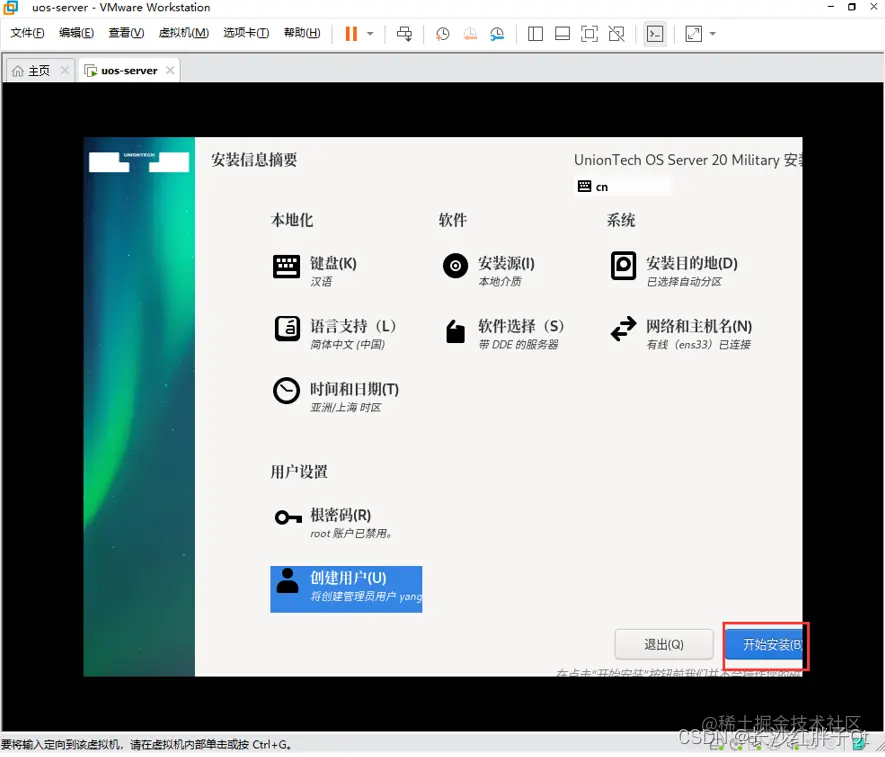Send Ctrl+Alt+Del to the virtual machine

tap(404, 33)
